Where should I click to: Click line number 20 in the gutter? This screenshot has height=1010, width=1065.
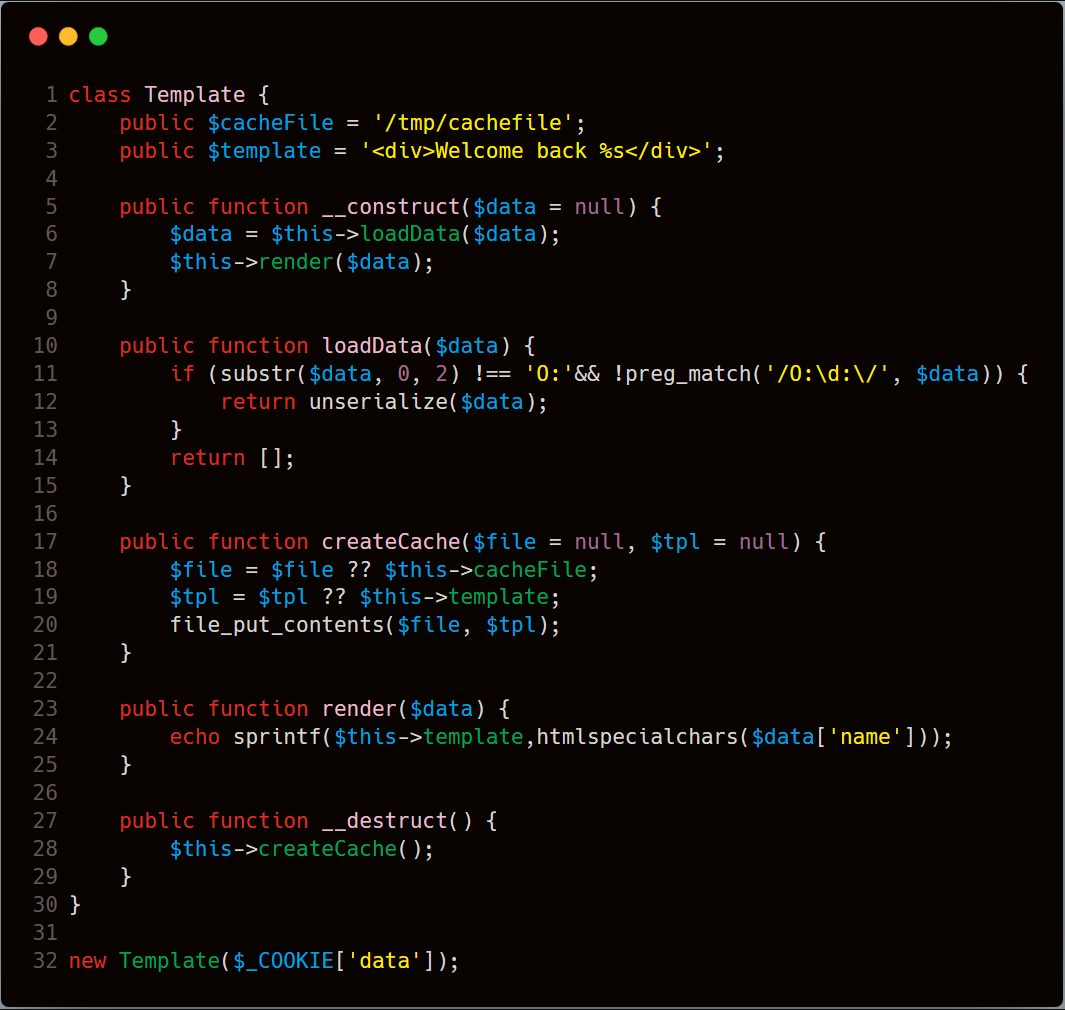pos(46,625)
